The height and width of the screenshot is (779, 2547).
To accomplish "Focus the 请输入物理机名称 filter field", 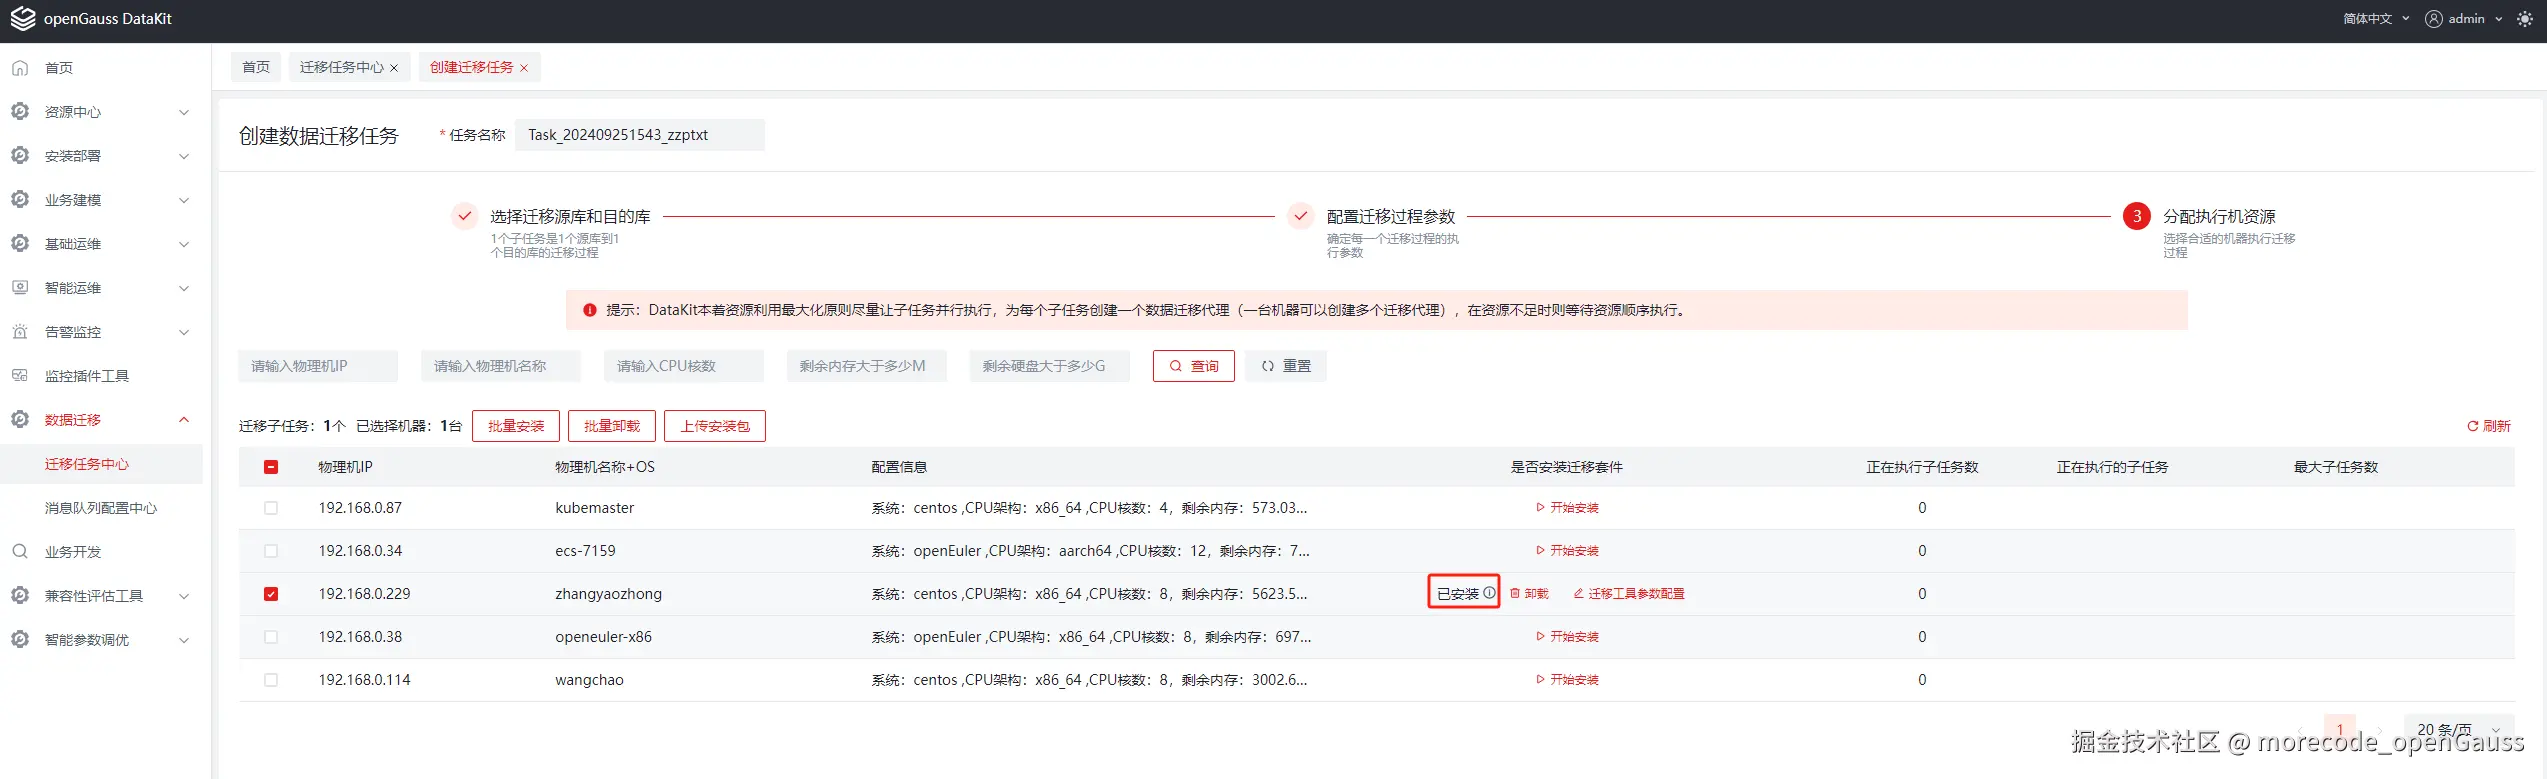I will 501,366.
